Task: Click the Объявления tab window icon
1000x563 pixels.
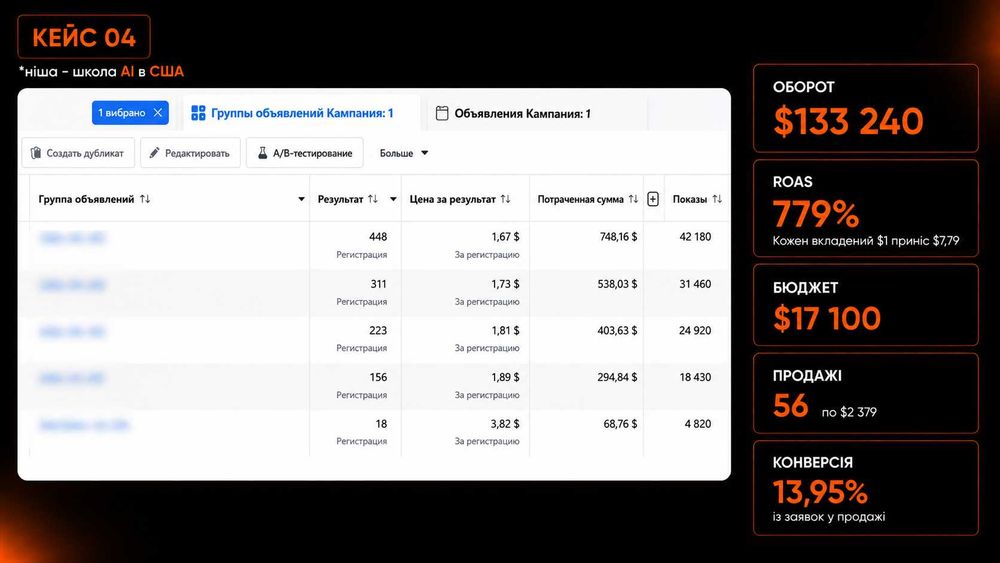Action: [442, 113]
